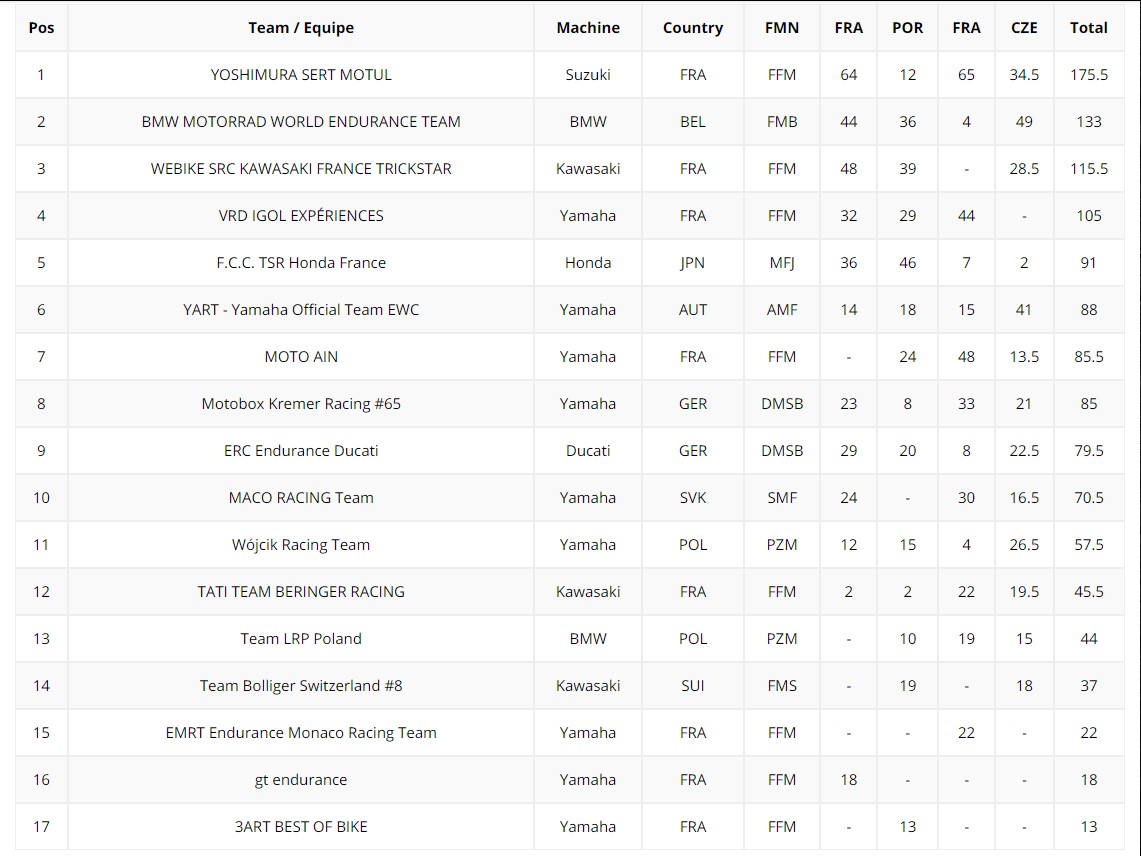Click the FMN column header
The image size is (1141, 856).
[782, 28]
